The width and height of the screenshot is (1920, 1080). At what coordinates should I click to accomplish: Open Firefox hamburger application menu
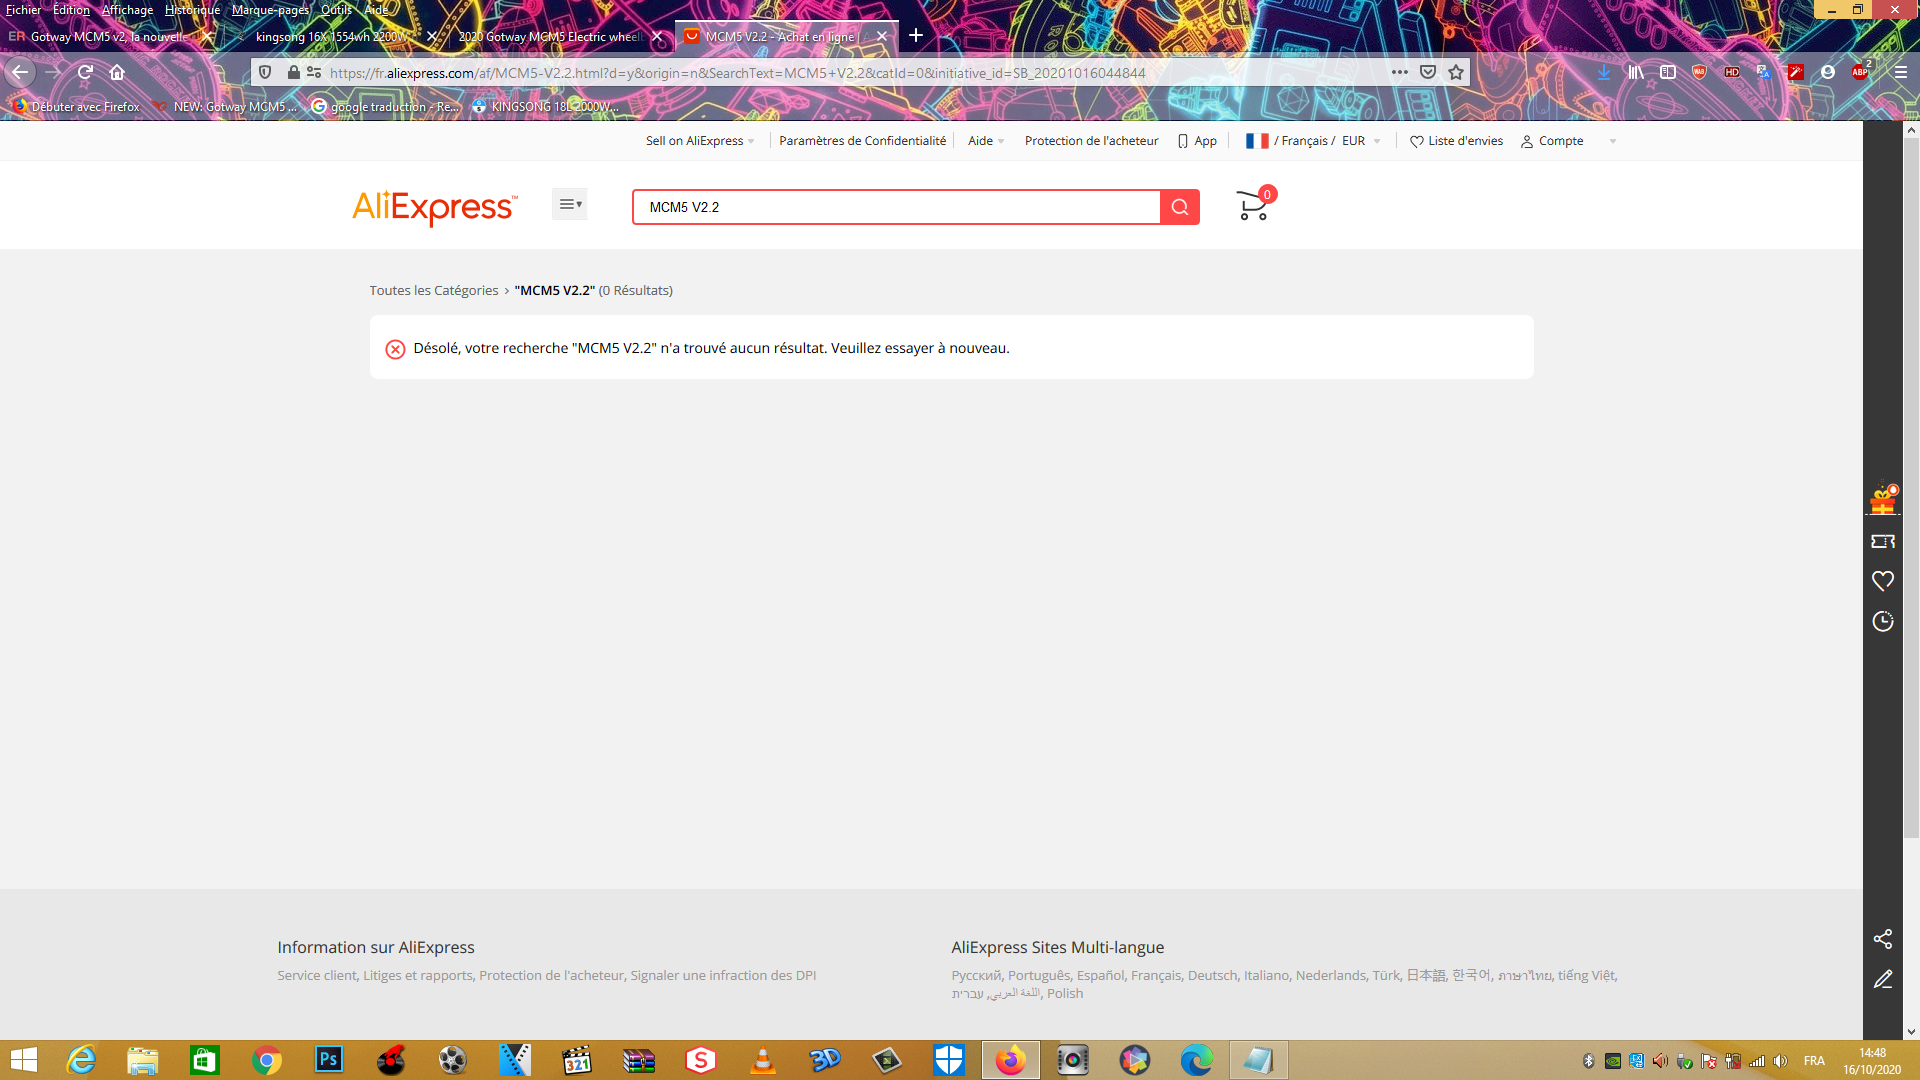1901,72
